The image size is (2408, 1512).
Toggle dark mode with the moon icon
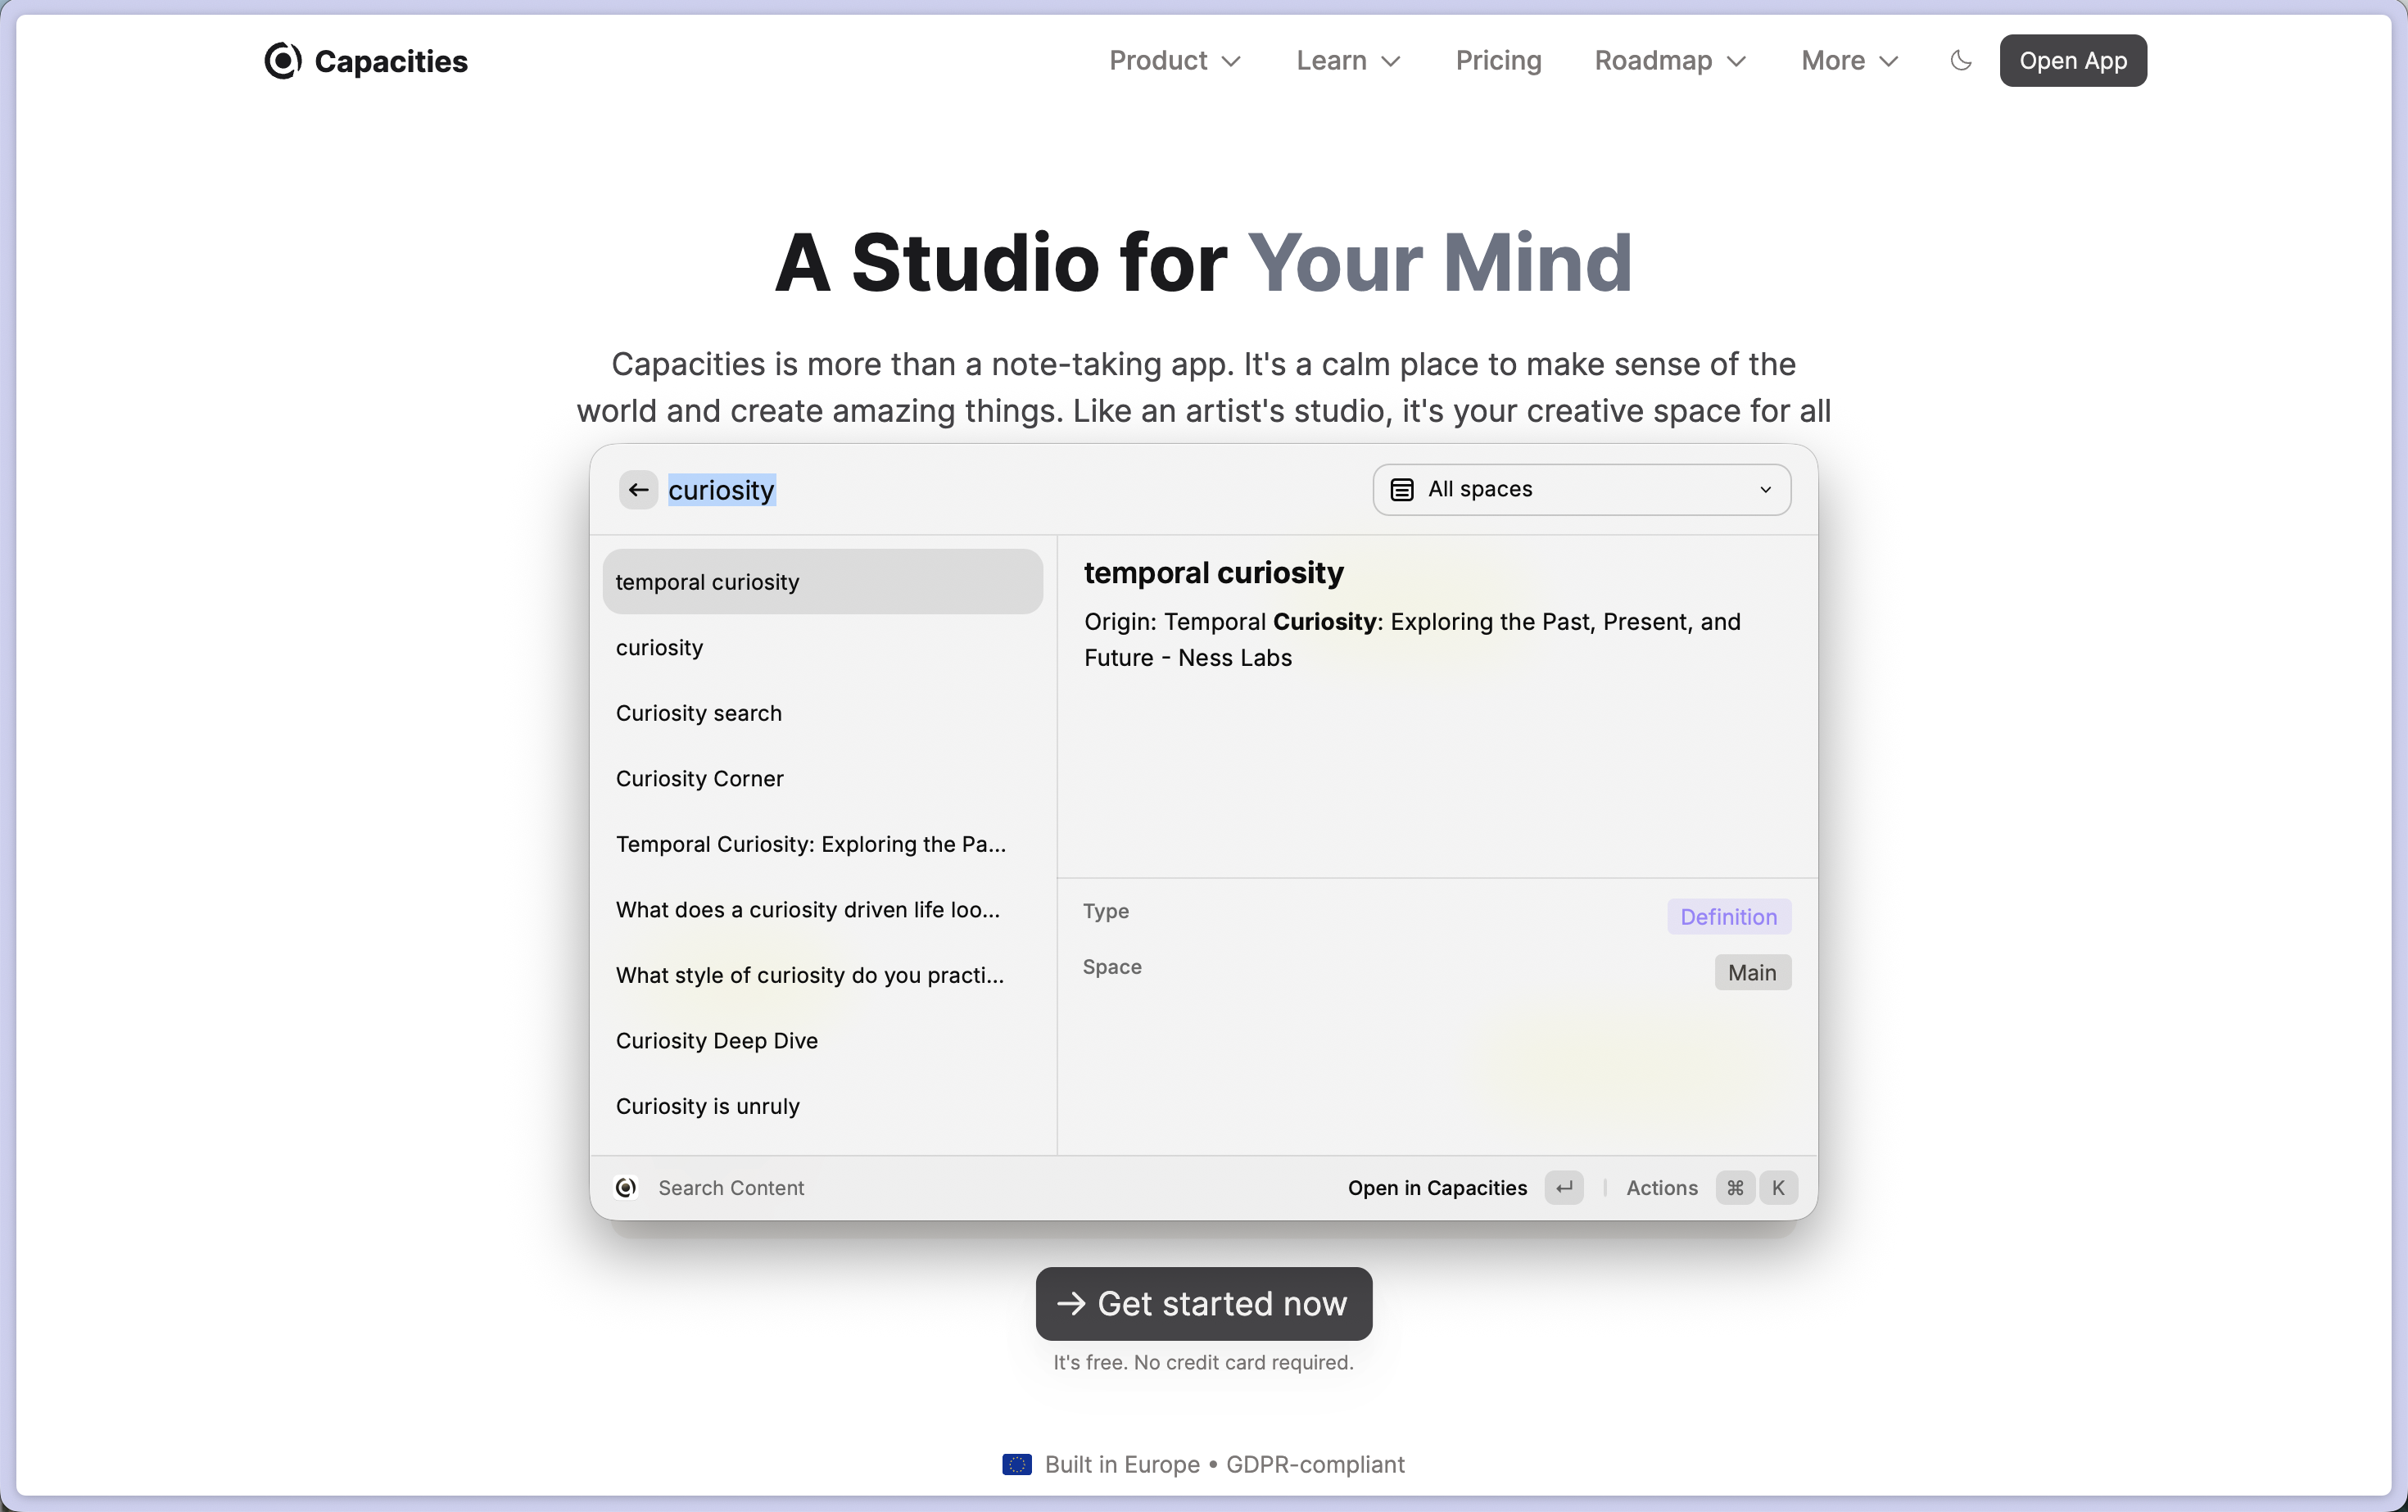1961,61
